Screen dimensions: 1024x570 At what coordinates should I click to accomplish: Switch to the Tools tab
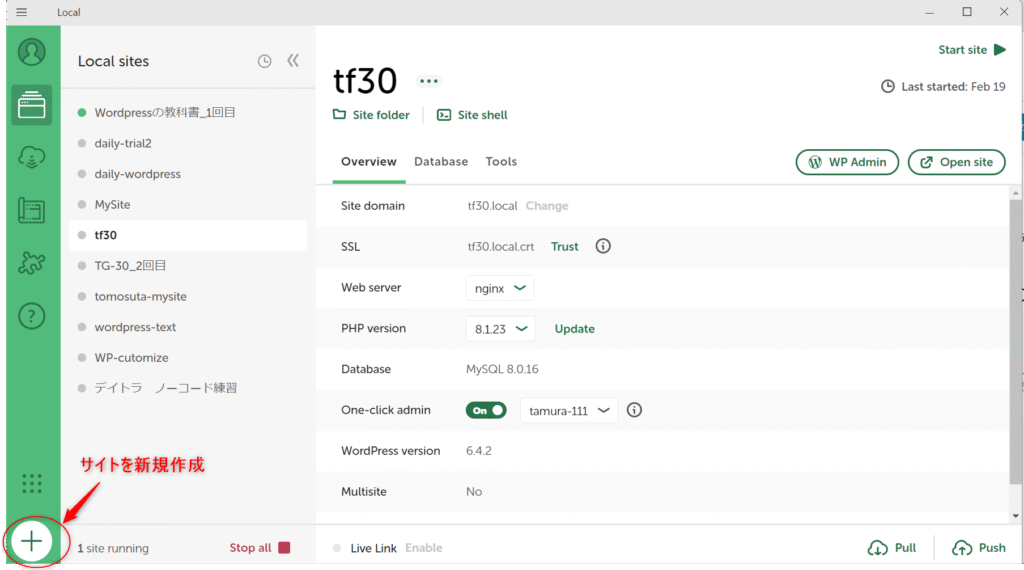(501, 161)
